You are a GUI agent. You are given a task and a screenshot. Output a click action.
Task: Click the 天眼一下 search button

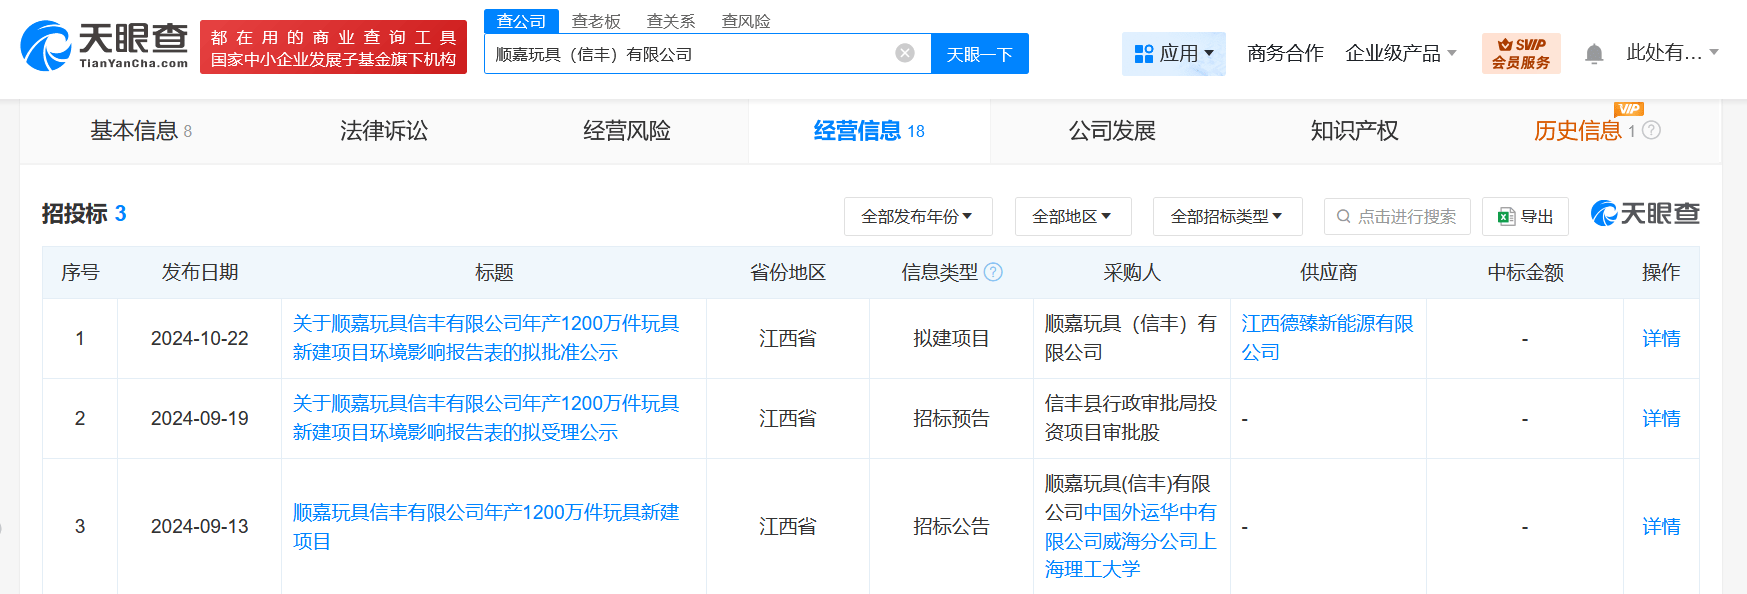point(980,54)
